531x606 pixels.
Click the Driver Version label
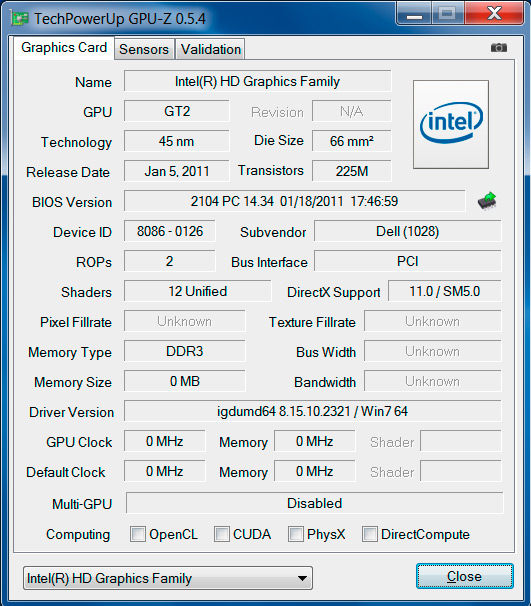click(x=71, y=412)
